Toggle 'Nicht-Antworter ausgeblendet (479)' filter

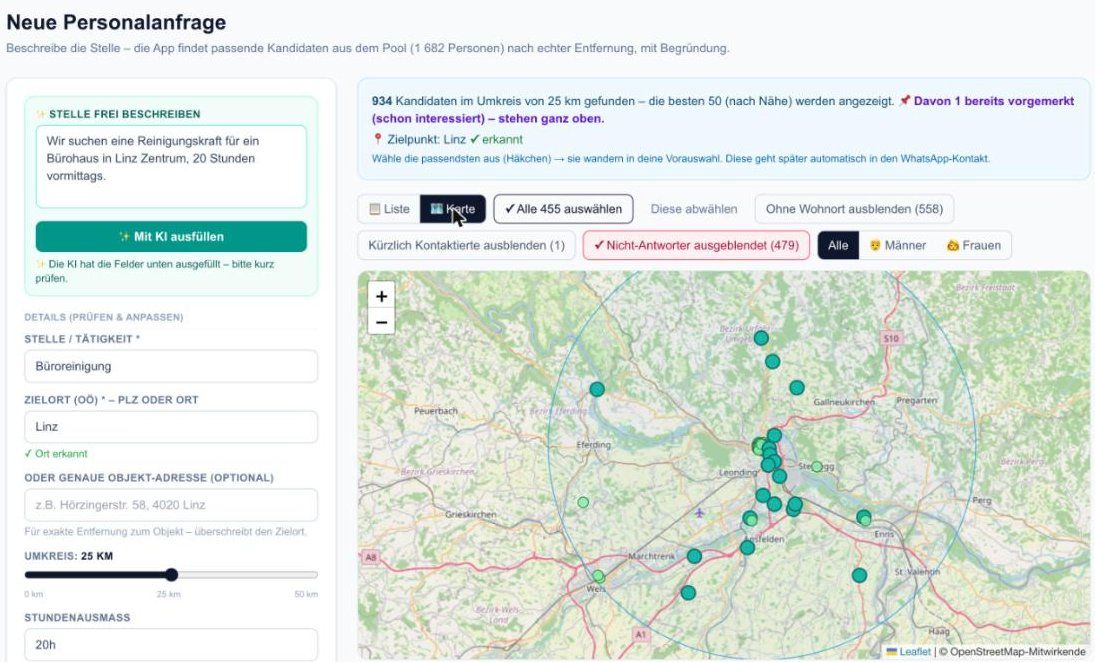point(696,245)
